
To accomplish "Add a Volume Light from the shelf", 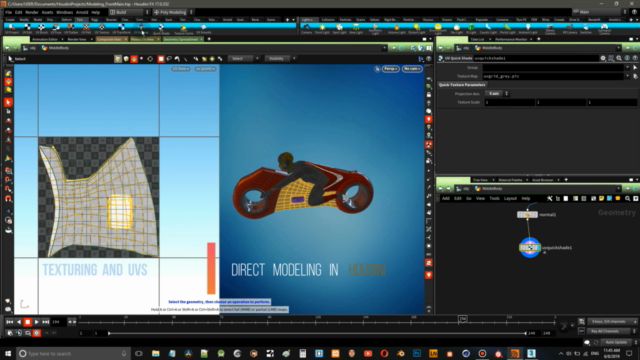I will 396,29.
